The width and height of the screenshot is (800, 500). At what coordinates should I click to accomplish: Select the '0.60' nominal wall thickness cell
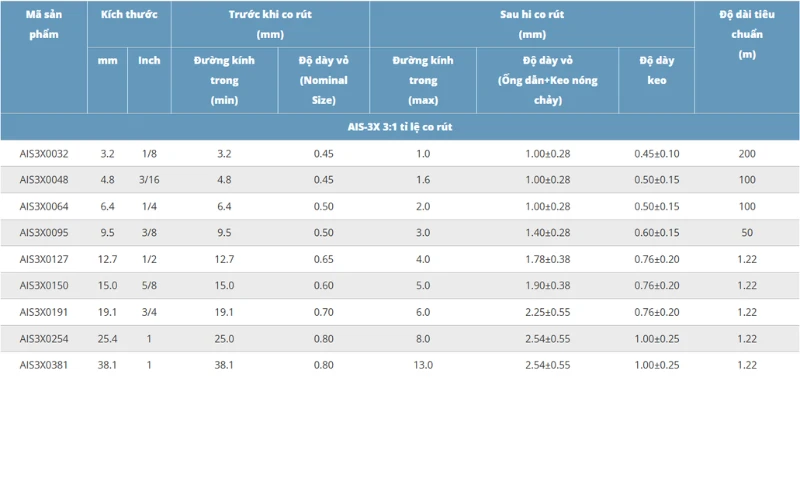point(323,285)
